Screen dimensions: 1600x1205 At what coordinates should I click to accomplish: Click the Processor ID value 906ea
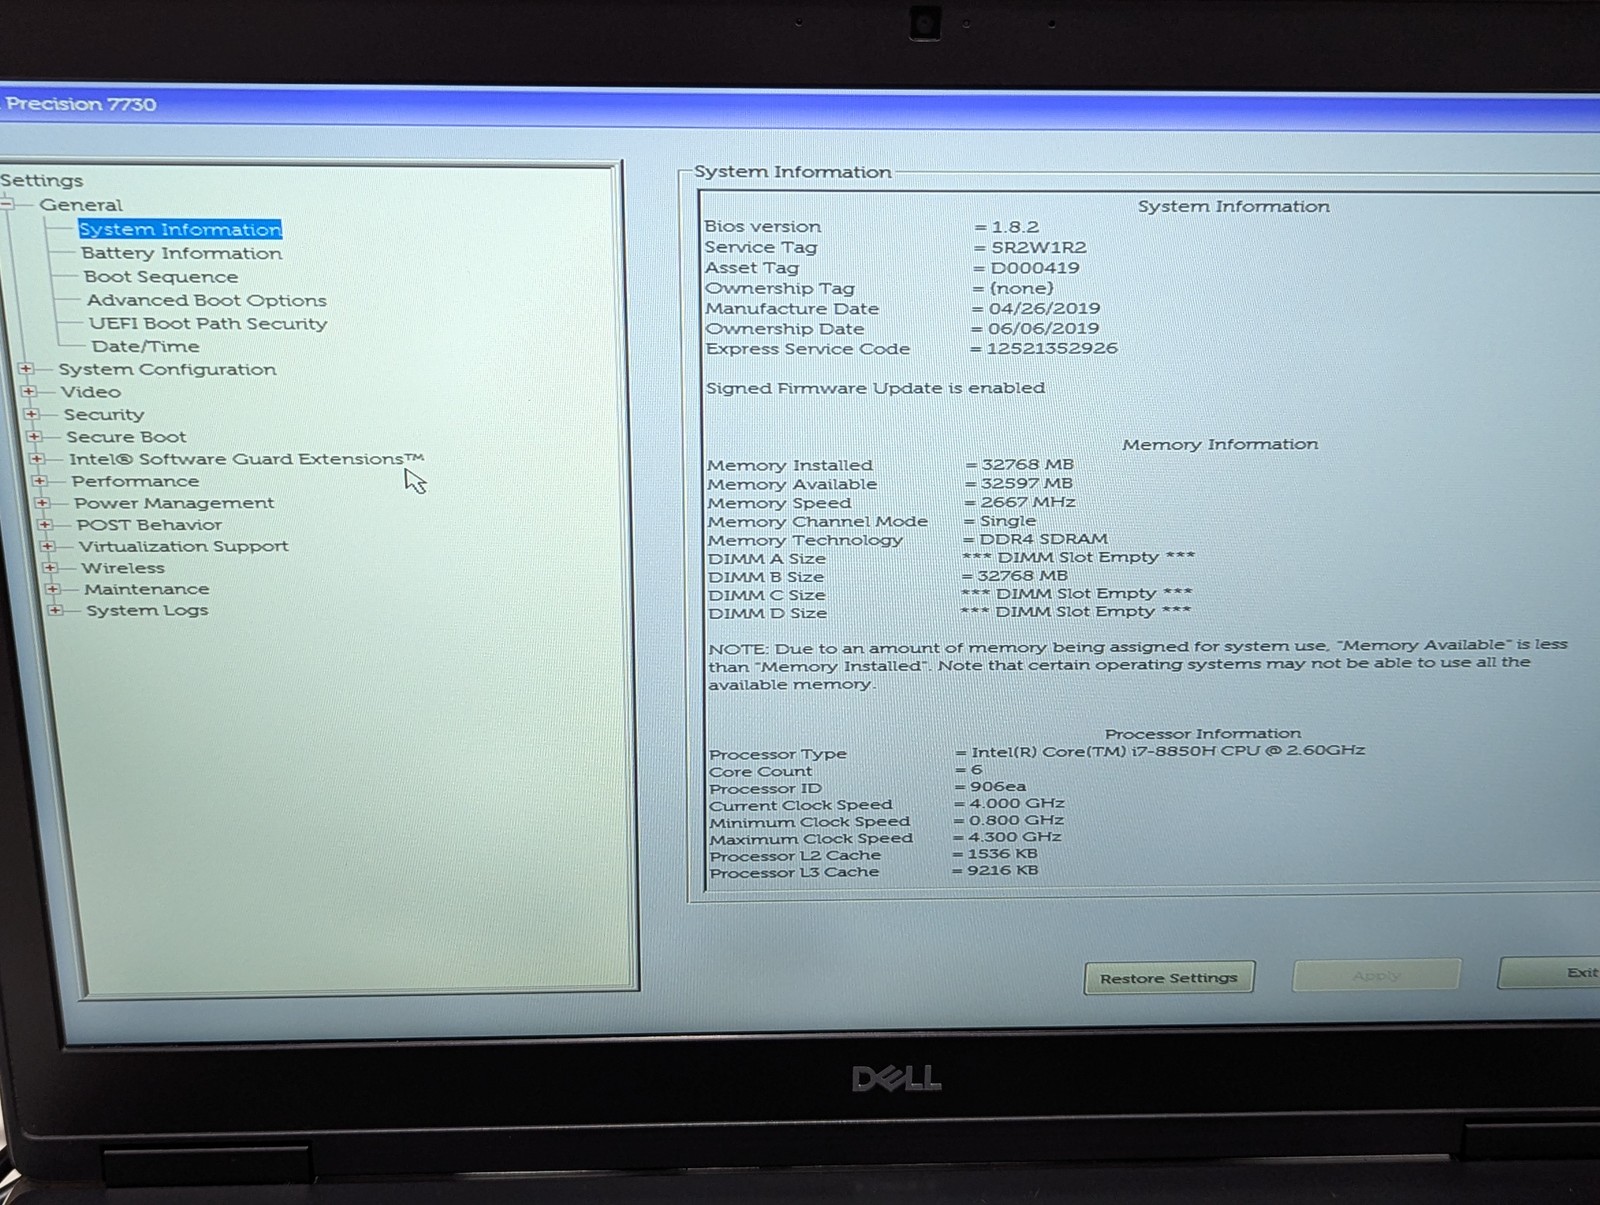(997, 787)
